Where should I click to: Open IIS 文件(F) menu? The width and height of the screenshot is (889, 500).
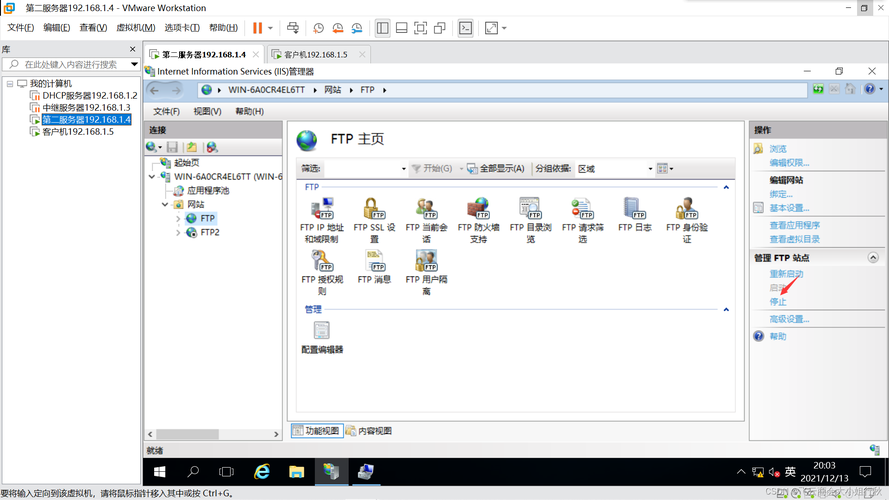point(166,112)
